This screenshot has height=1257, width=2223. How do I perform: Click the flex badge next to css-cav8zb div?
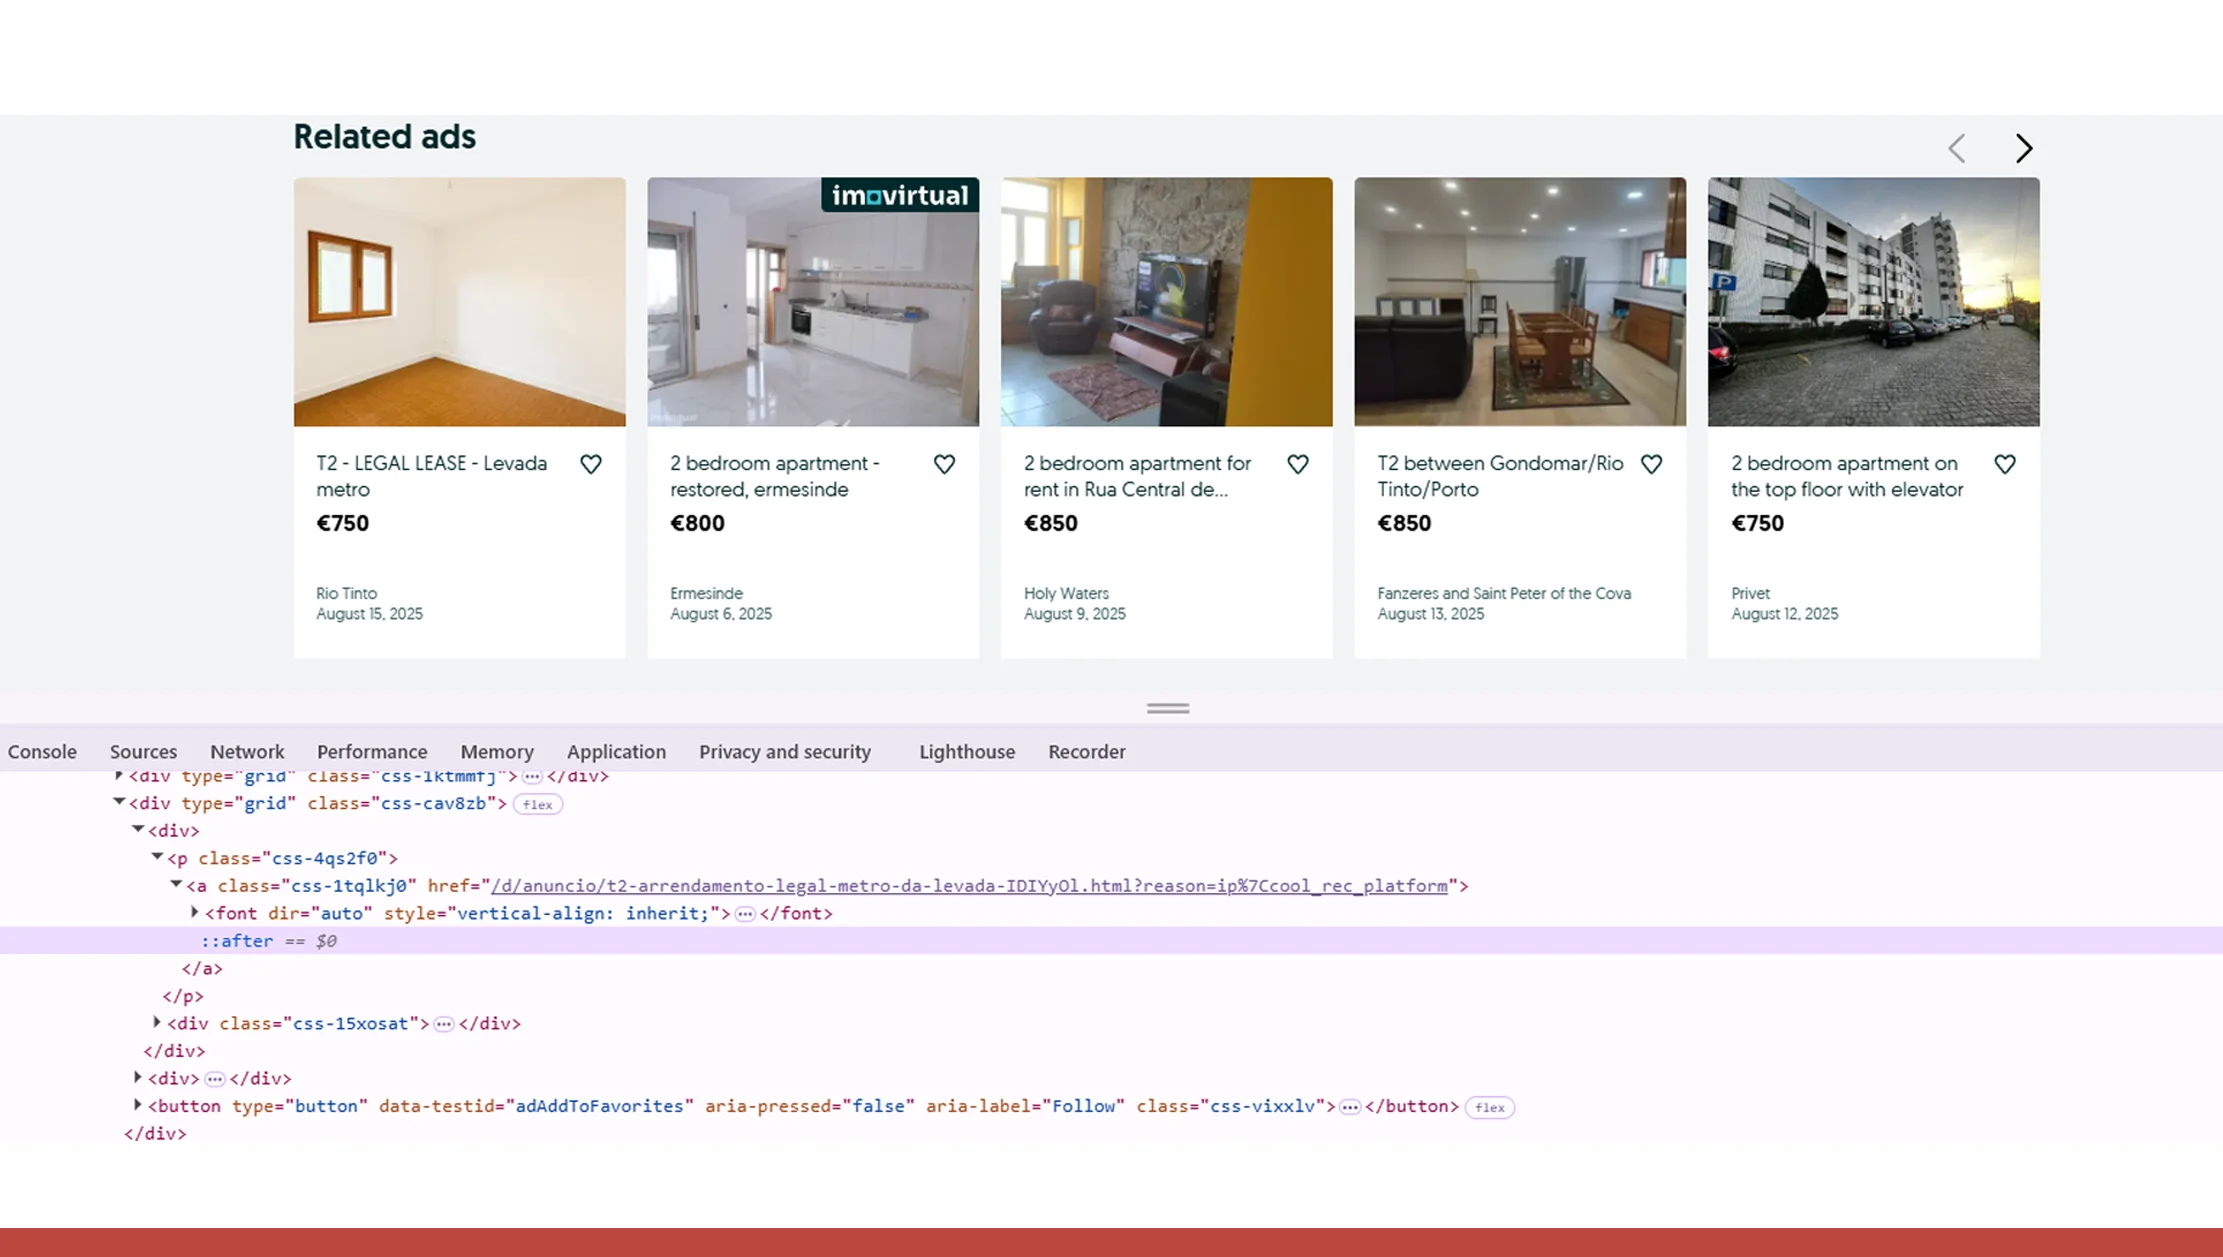coord(537,804)
